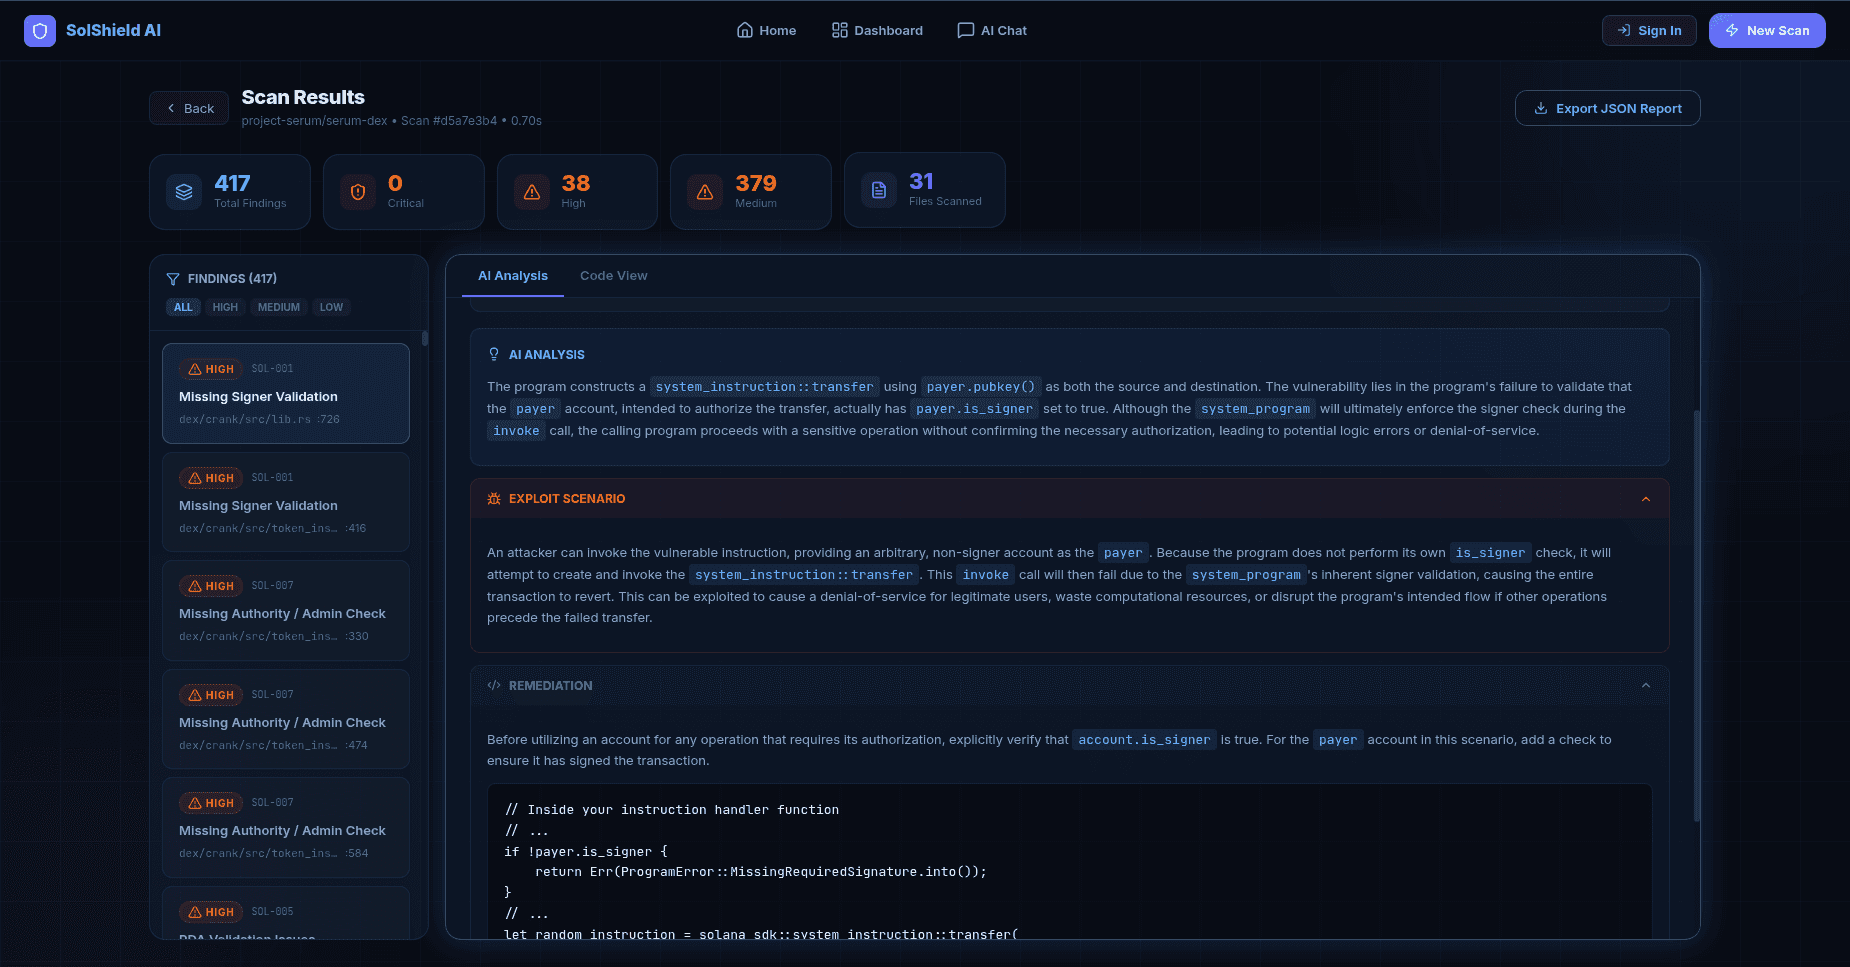1850x967 pixels.
Task: Click the download icon in the Export JSON Report button
Action: point(1541,108)
